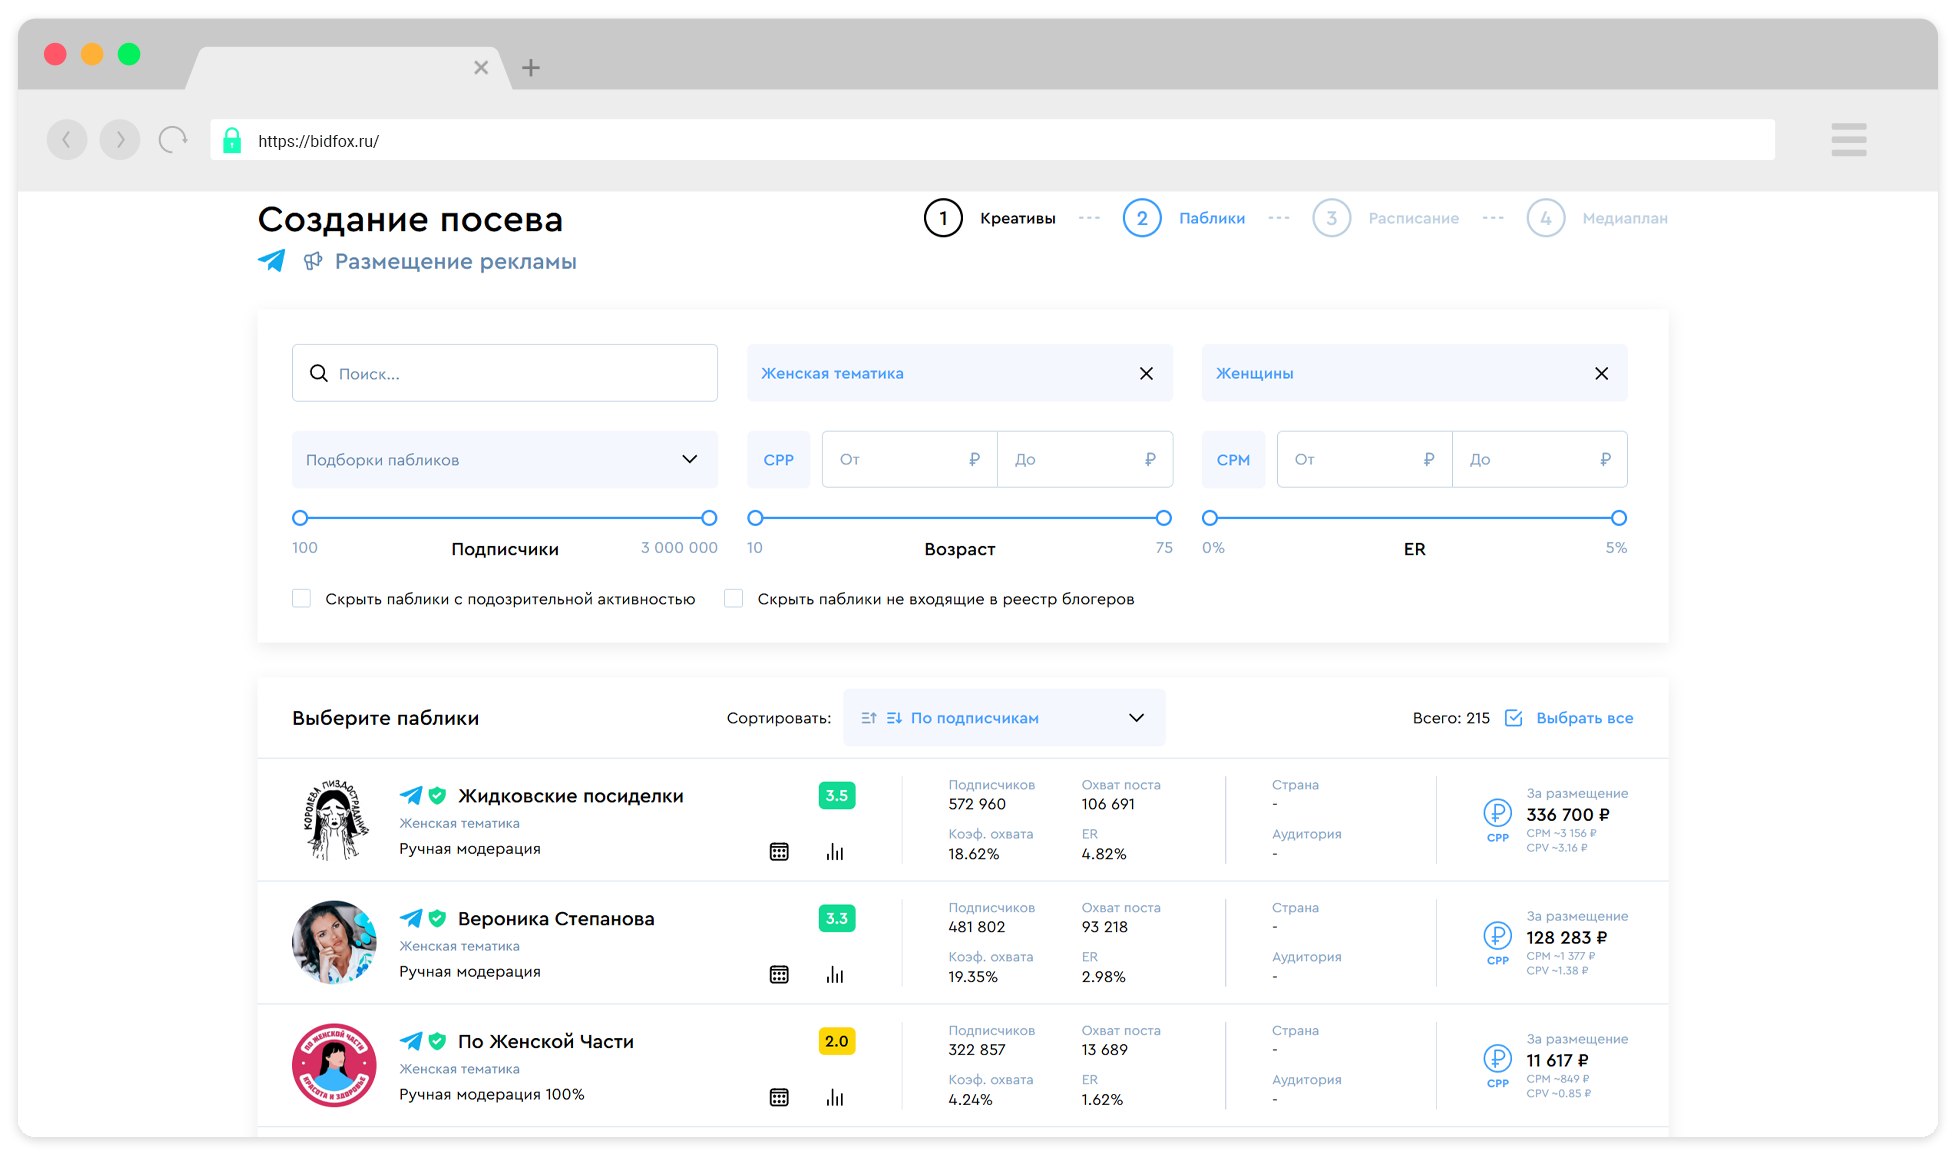Click the Размещение рекламы link
Screen dimensions: 1956x1156
[x=455, y=262]
